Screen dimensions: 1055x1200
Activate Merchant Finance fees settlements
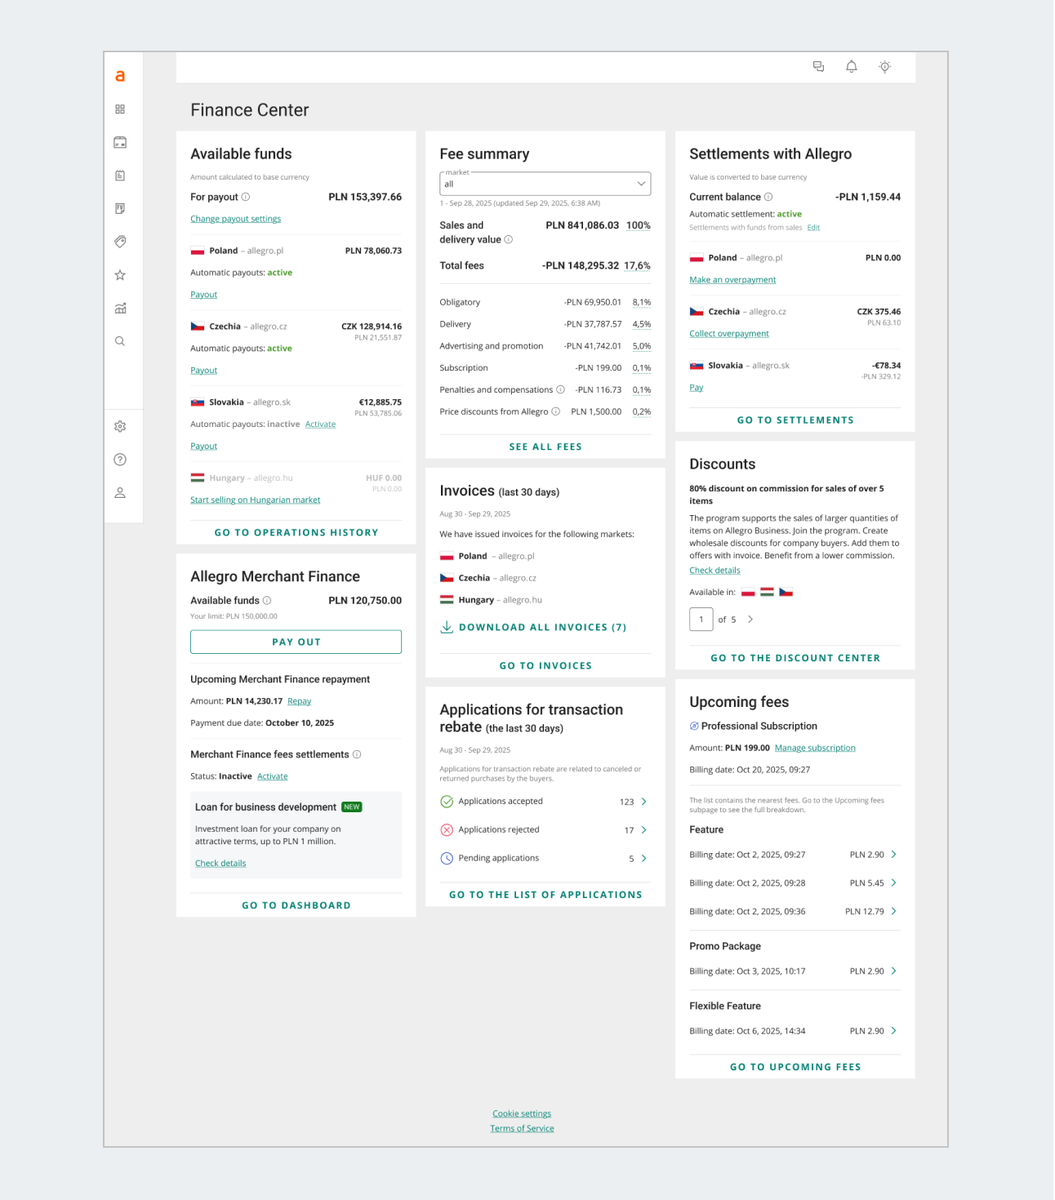pos(272,776)
